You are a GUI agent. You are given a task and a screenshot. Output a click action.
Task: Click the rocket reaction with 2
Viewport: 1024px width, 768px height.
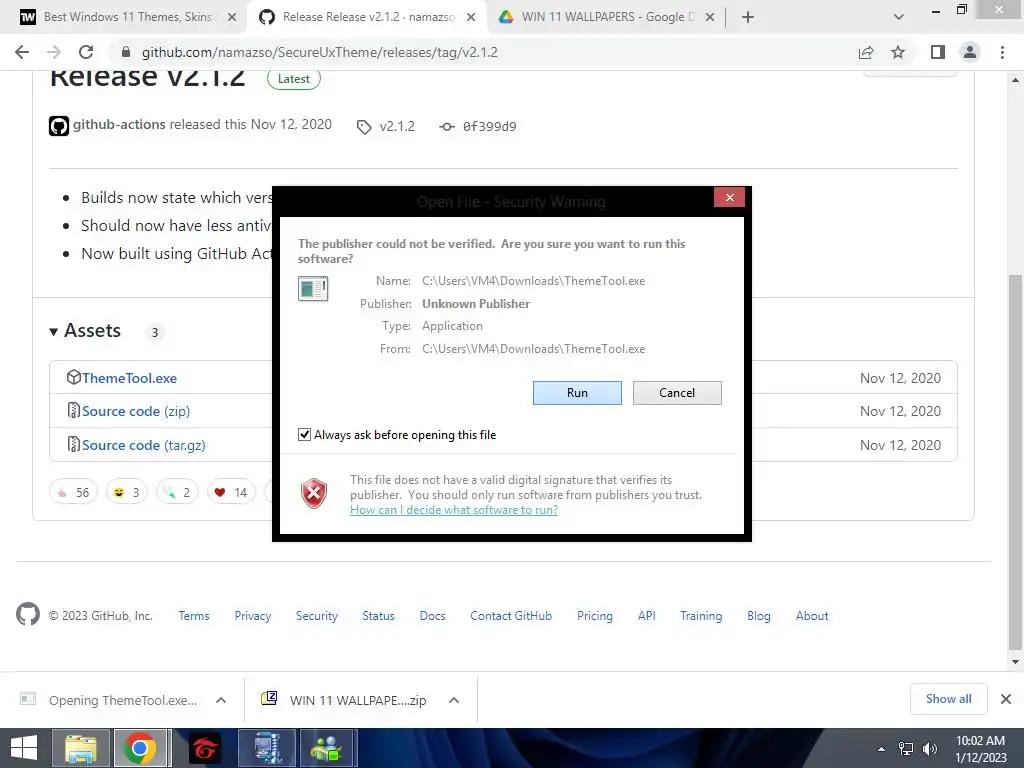coord(177,492)
